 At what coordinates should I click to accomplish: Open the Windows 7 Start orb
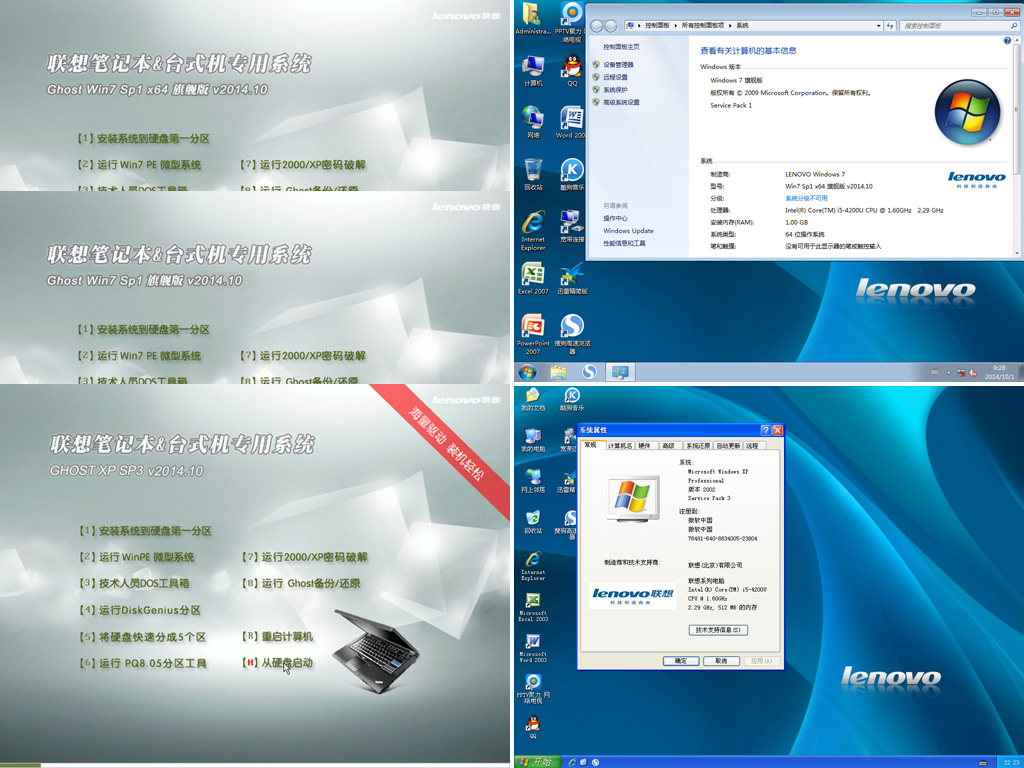click(527, 372)
